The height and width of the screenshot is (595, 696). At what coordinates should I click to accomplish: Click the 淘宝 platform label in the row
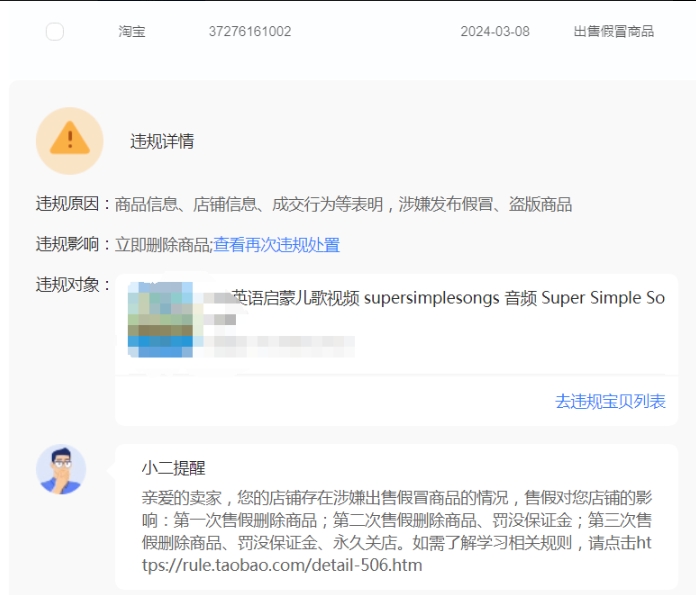(x=132, y=32)
